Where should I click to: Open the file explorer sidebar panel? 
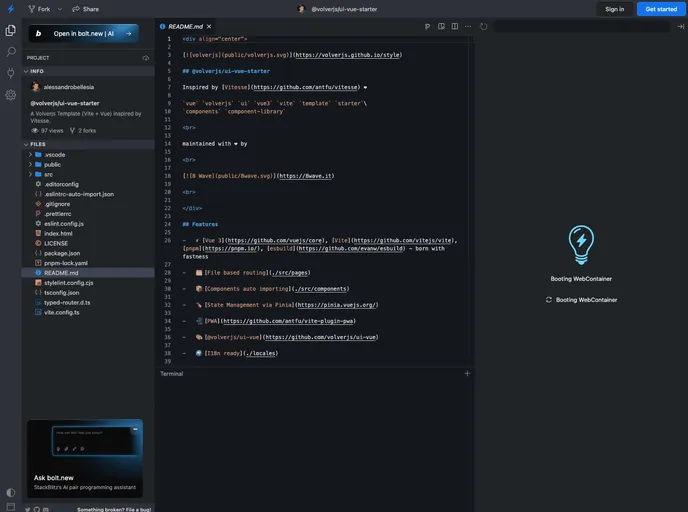pyautogui.click(x=11, y=30)
